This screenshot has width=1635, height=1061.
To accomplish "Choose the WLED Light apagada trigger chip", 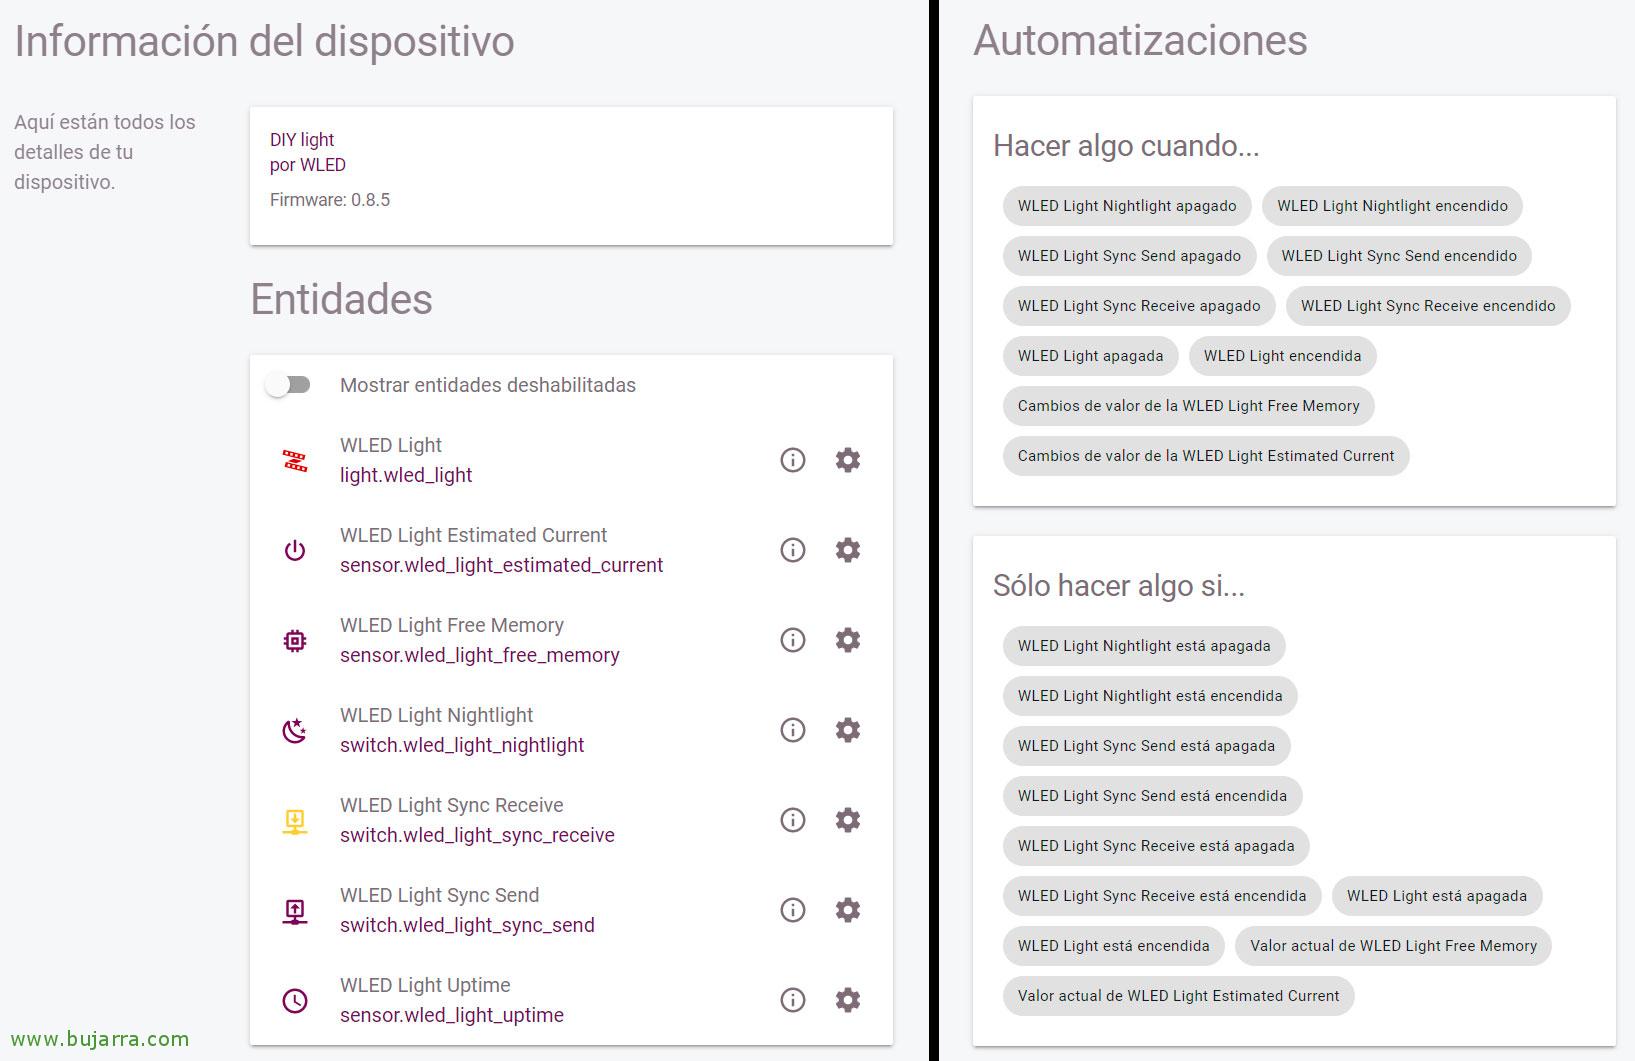I will [x=1090, y=356].
